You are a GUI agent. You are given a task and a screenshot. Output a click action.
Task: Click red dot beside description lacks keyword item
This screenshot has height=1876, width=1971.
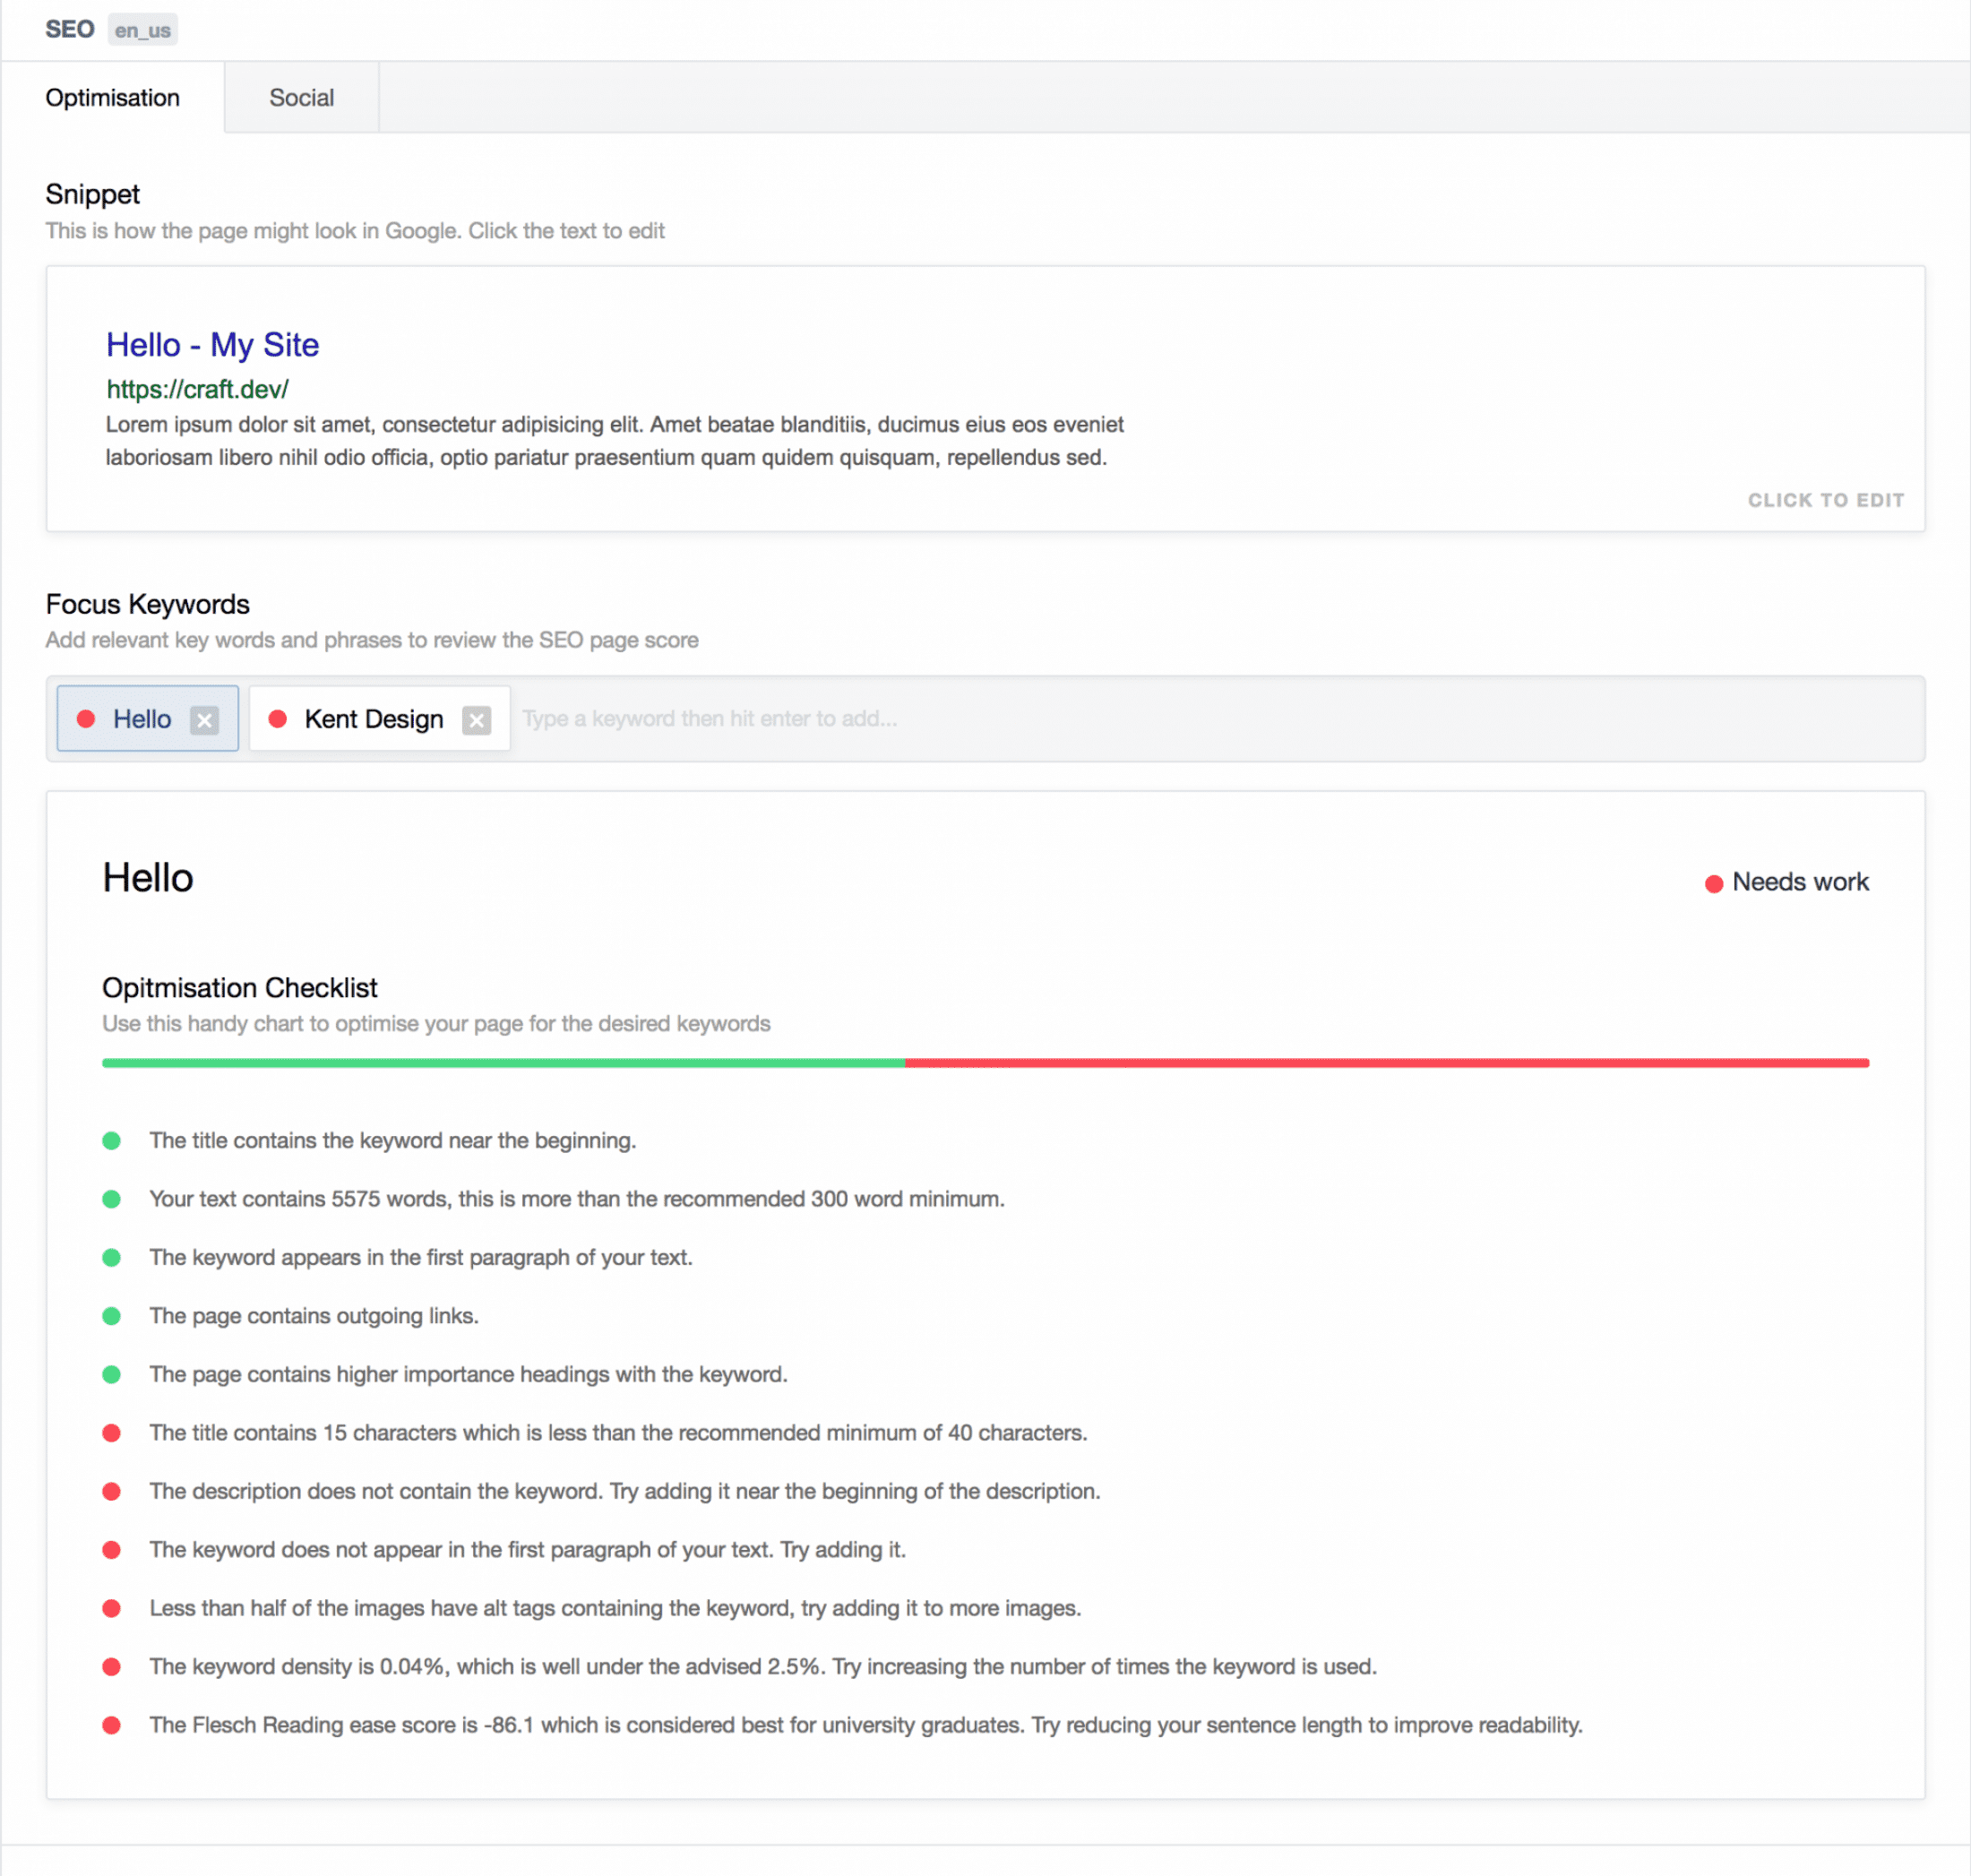click(x=112, y=1492)
